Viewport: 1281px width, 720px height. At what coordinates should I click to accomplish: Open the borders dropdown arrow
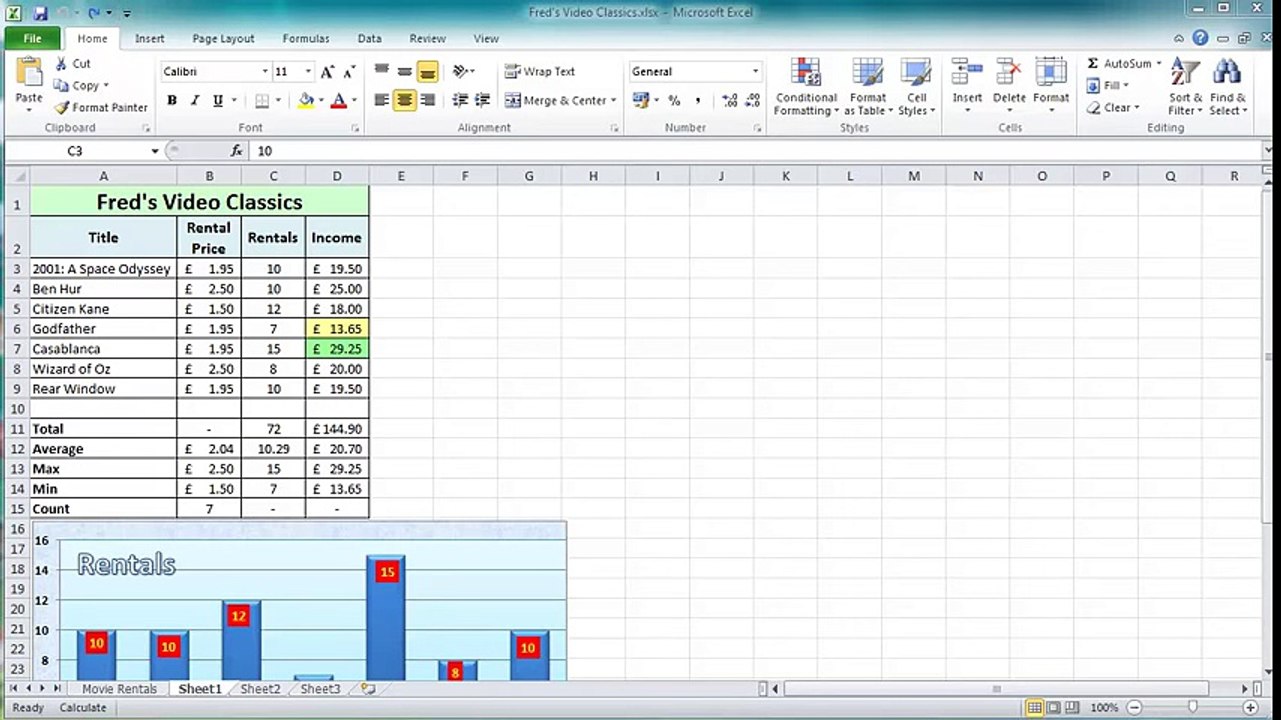[278, 100]
